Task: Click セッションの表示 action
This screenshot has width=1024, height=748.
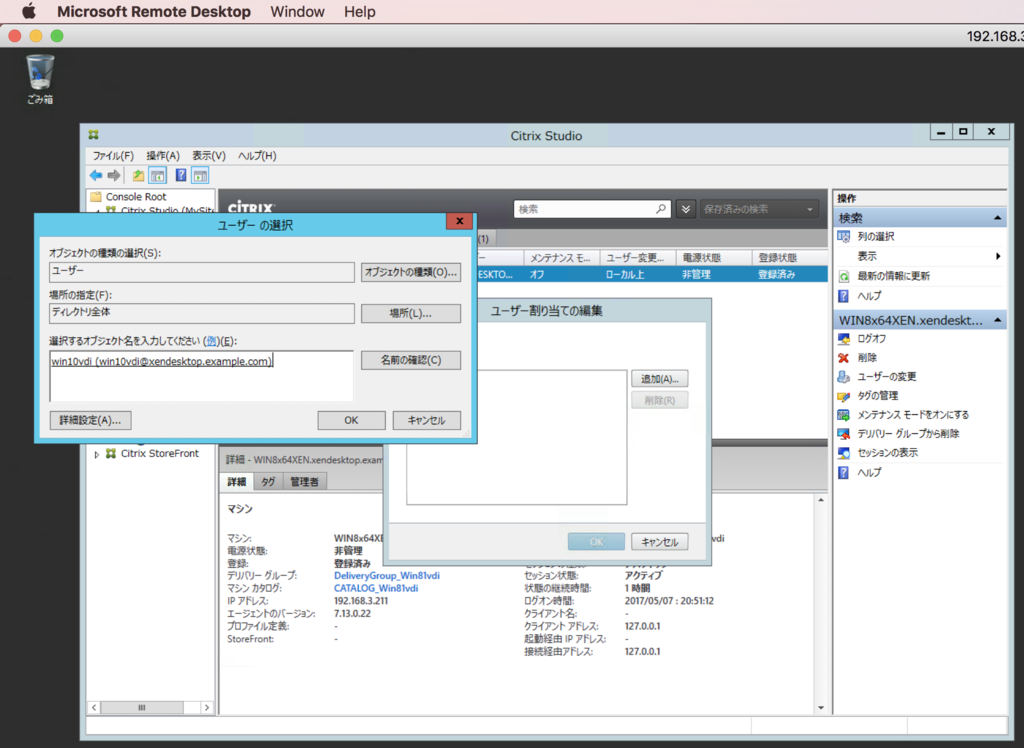Action: click(x=887, y=452)
